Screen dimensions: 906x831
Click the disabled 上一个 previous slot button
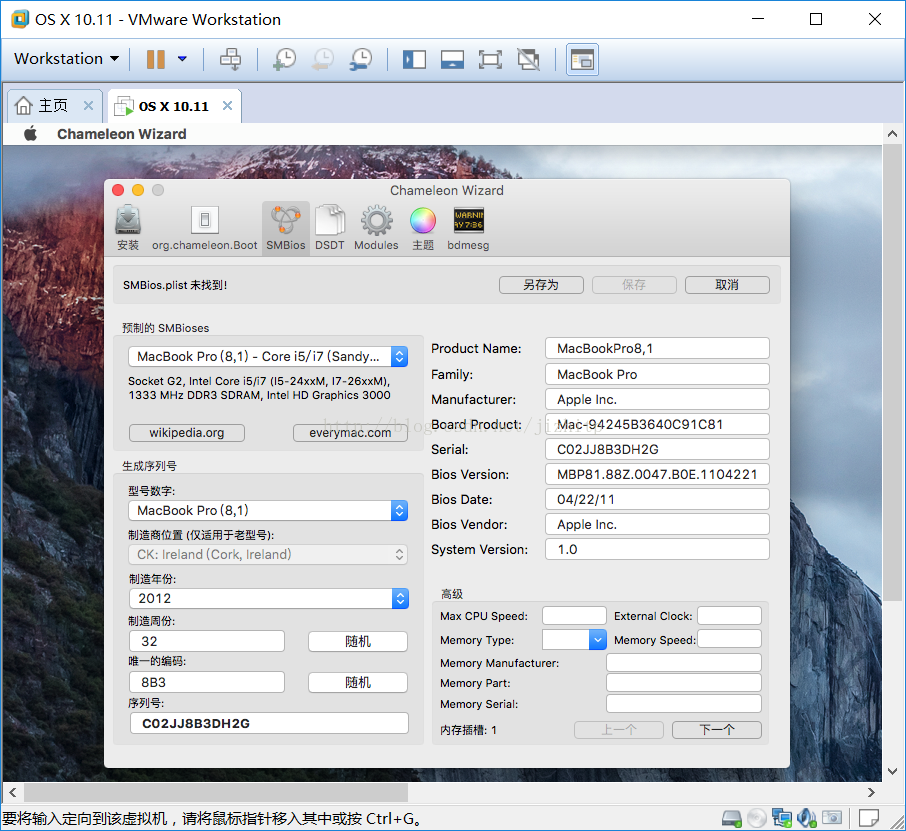click(x=619, y=730)
